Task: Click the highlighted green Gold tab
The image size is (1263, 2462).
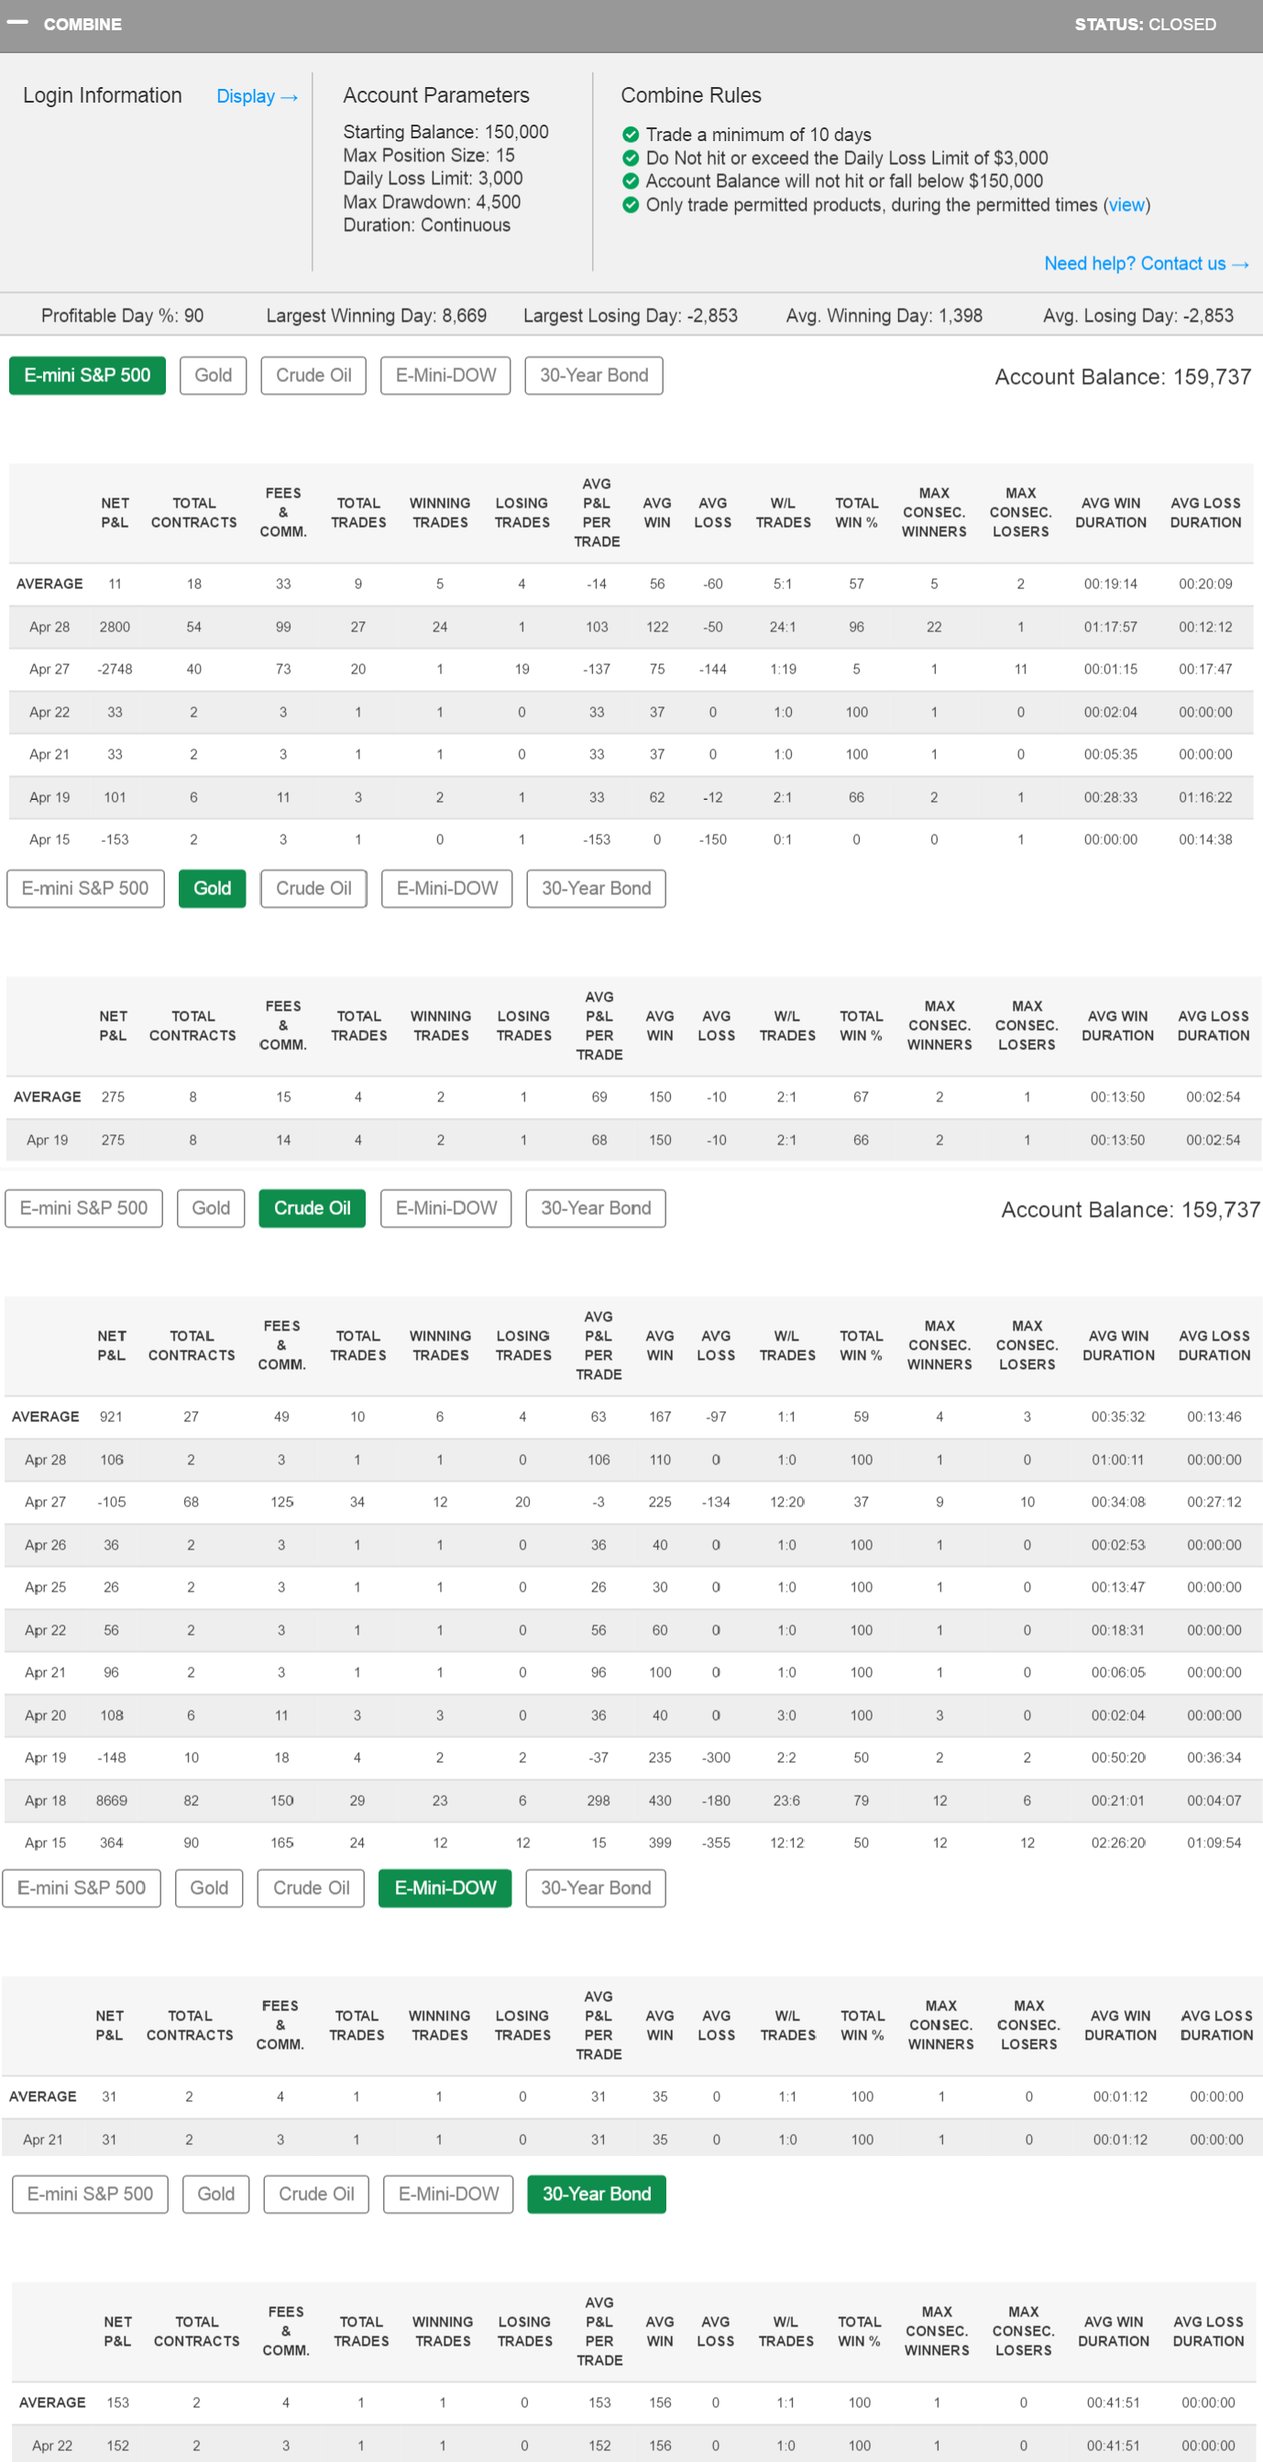Action: [x=212, y=888]
